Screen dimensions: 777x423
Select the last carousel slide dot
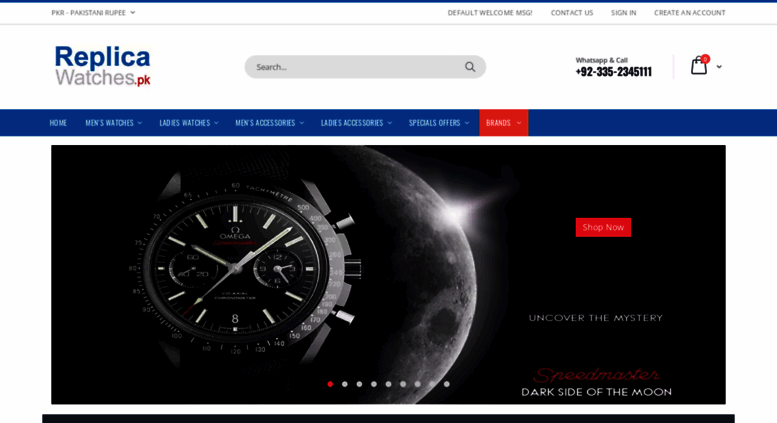tap(446, 384)
